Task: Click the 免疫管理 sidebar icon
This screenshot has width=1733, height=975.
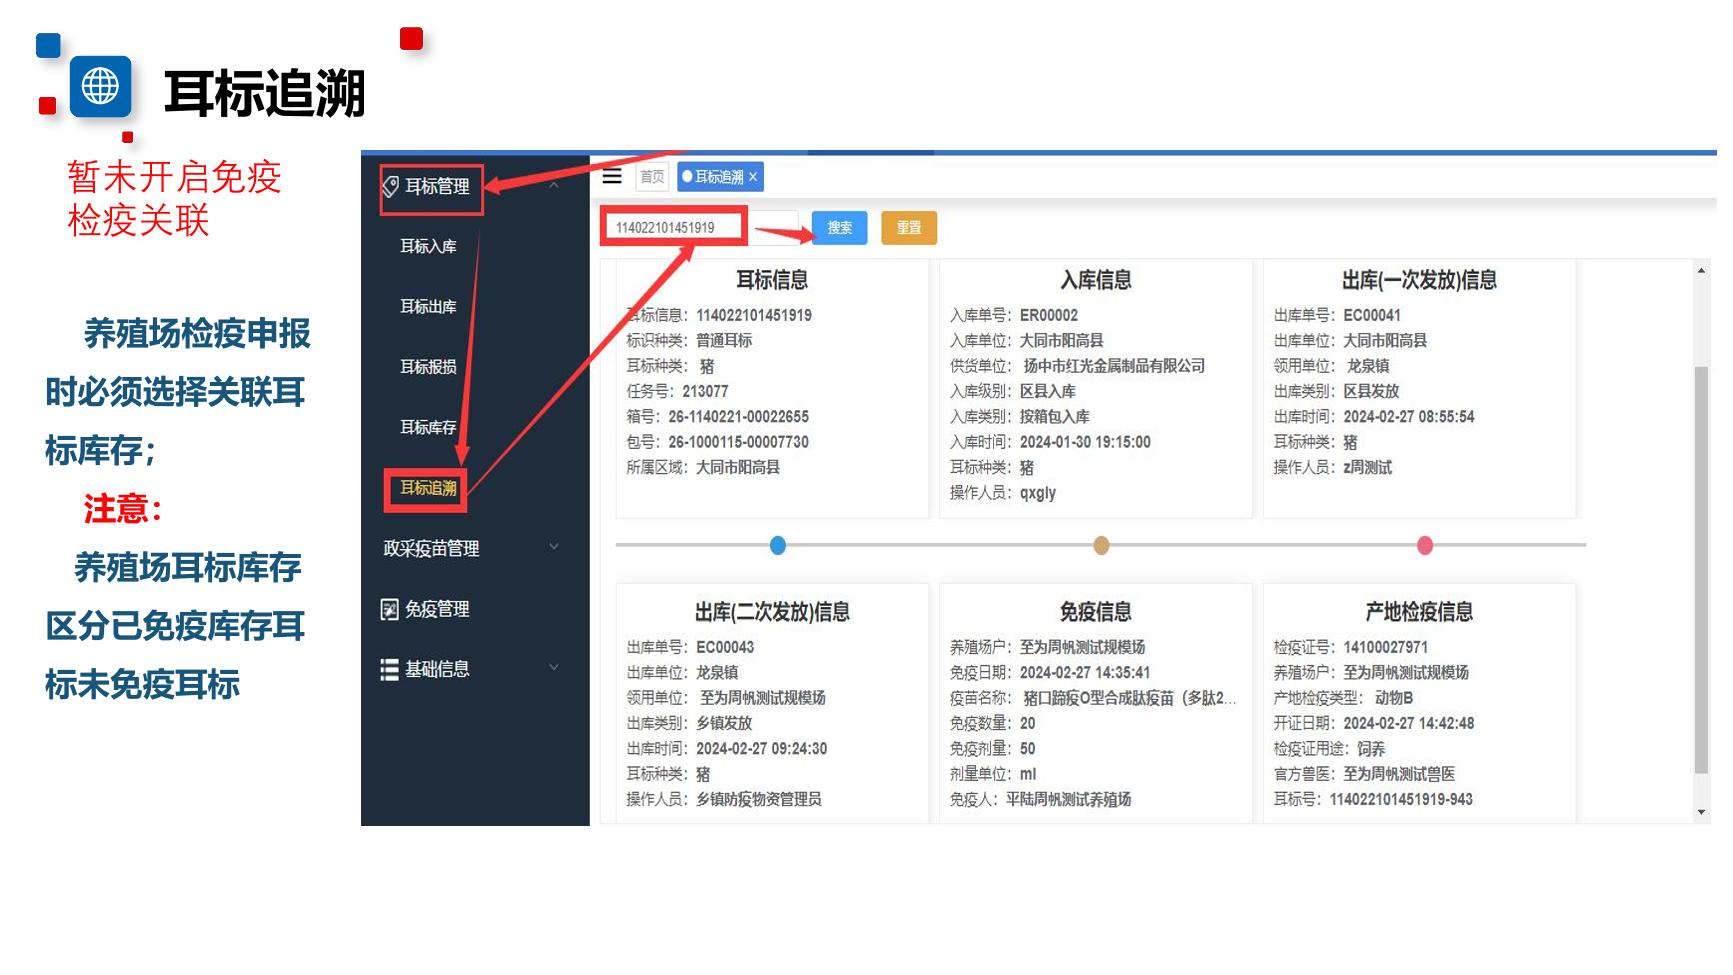Action: pyautogui.click(x=390, y=609)
